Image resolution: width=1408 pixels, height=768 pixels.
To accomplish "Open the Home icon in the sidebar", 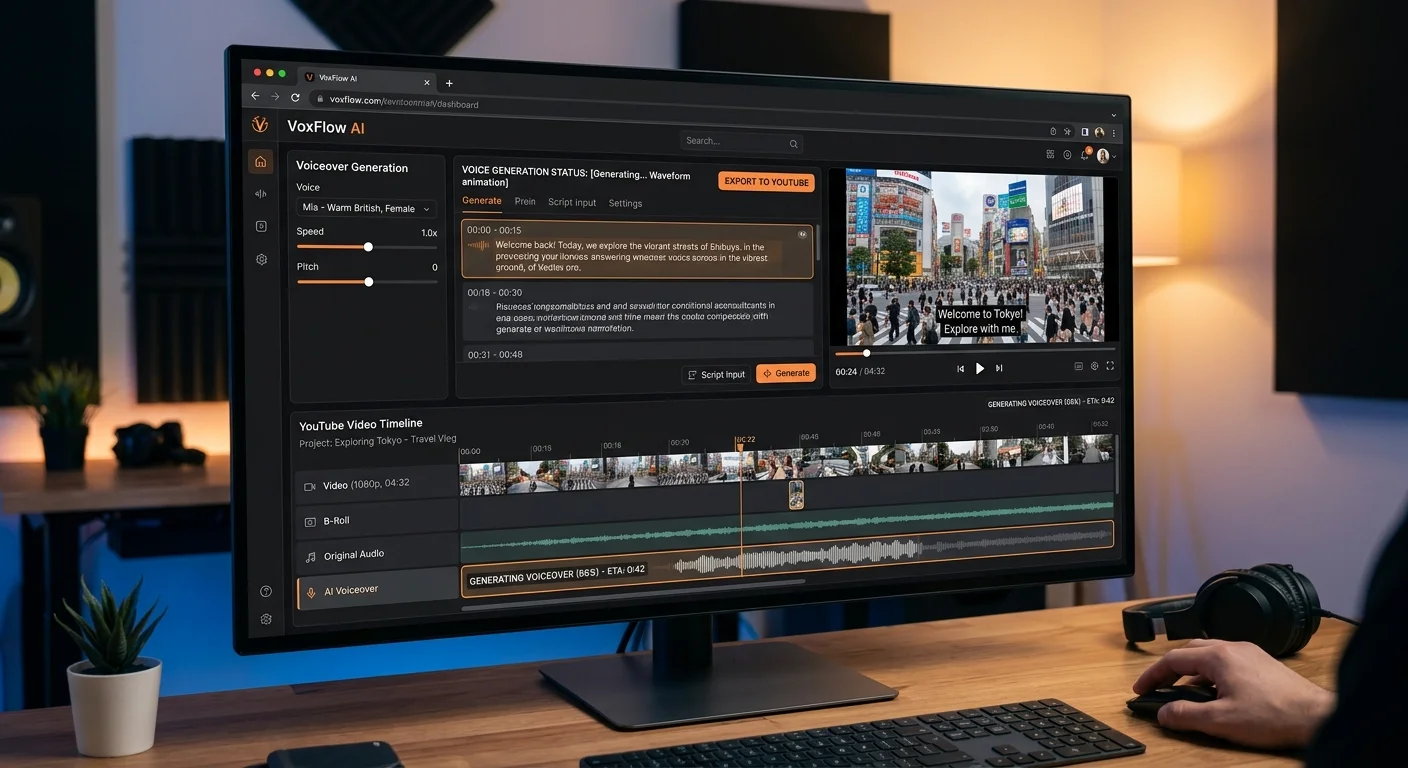I will pos(261,162).
